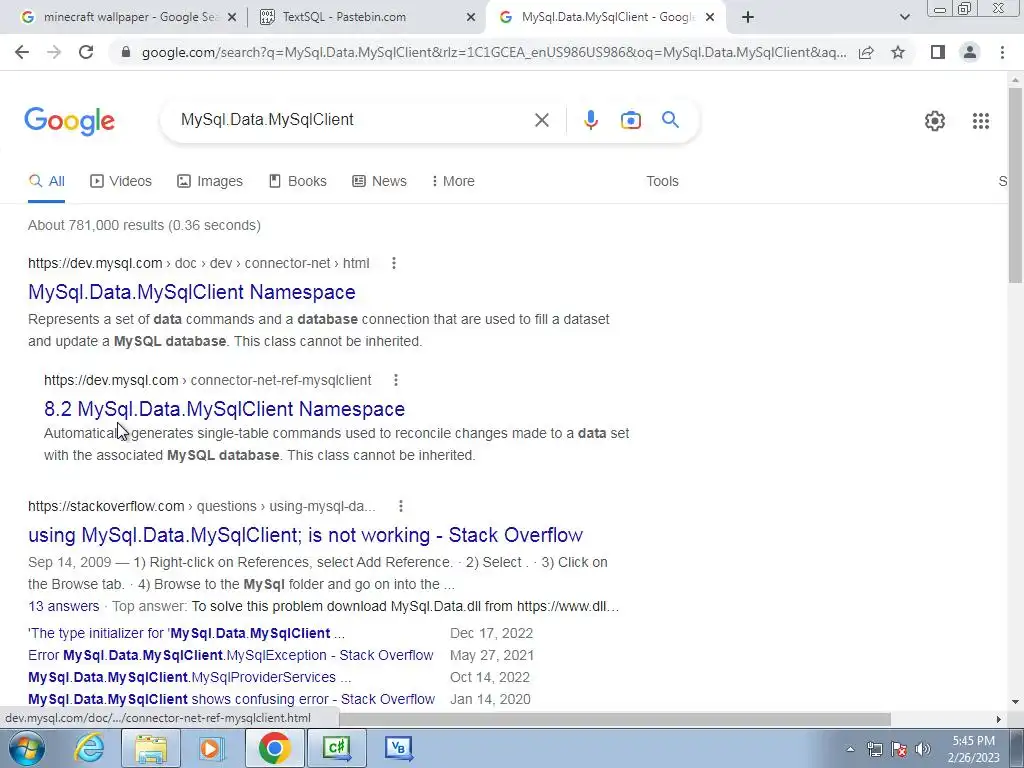Open the Chrome profile avatar
Viewport: 1024px width, 768px height.
point(970,52)
